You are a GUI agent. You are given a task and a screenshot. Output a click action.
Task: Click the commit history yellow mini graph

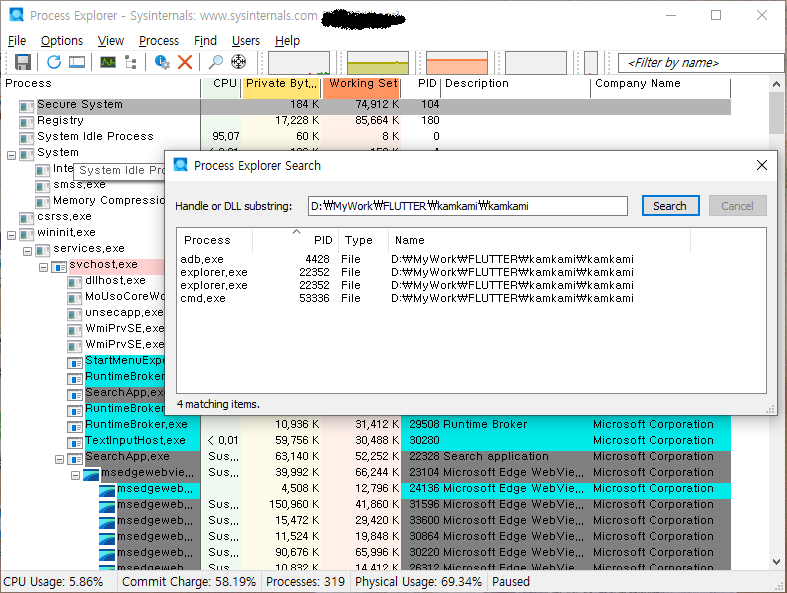[378, 63]
